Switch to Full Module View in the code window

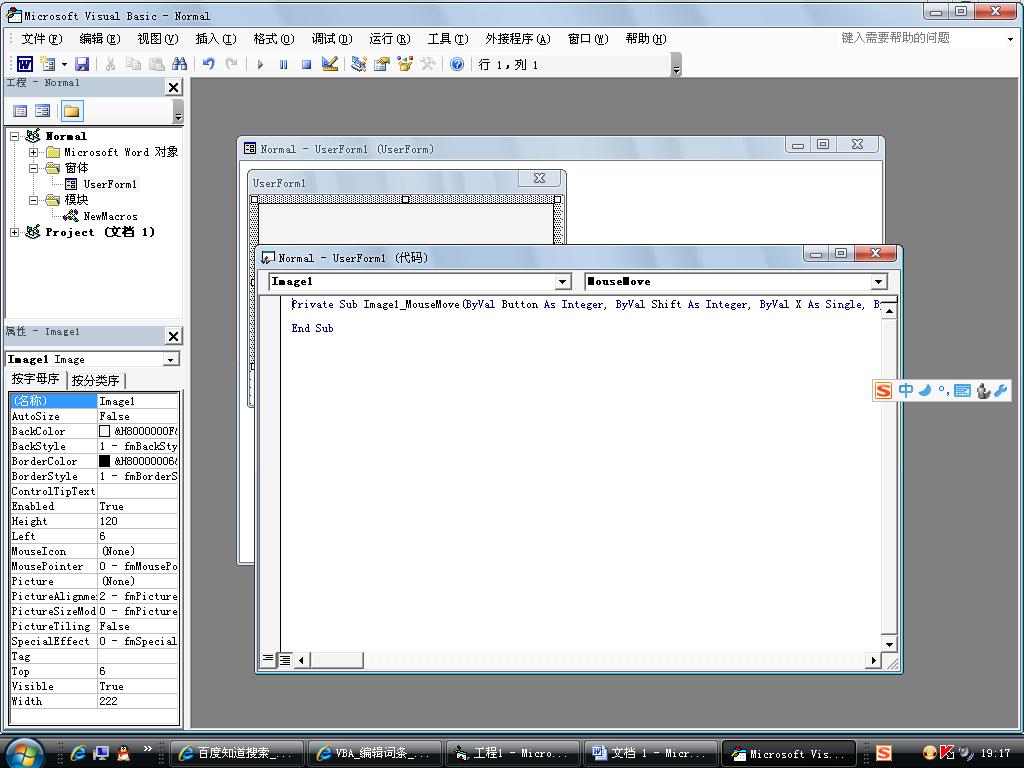point(285,660)
